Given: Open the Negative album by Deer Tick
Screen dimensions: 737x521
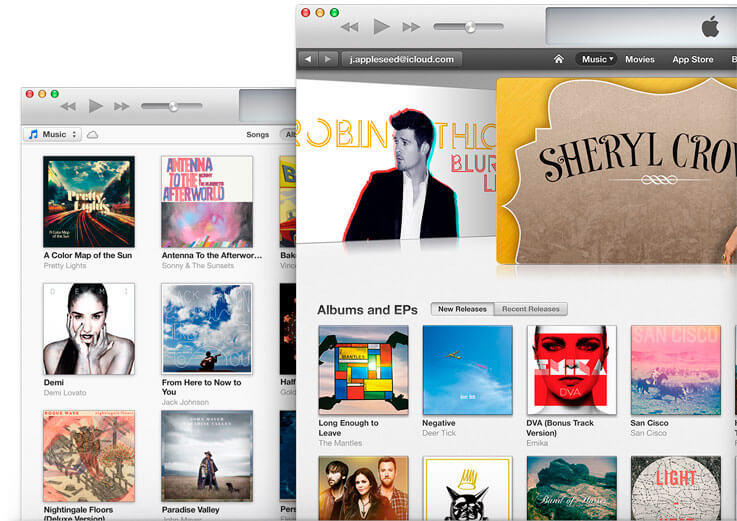Looking at the screenshot, I should click(467, 370).
